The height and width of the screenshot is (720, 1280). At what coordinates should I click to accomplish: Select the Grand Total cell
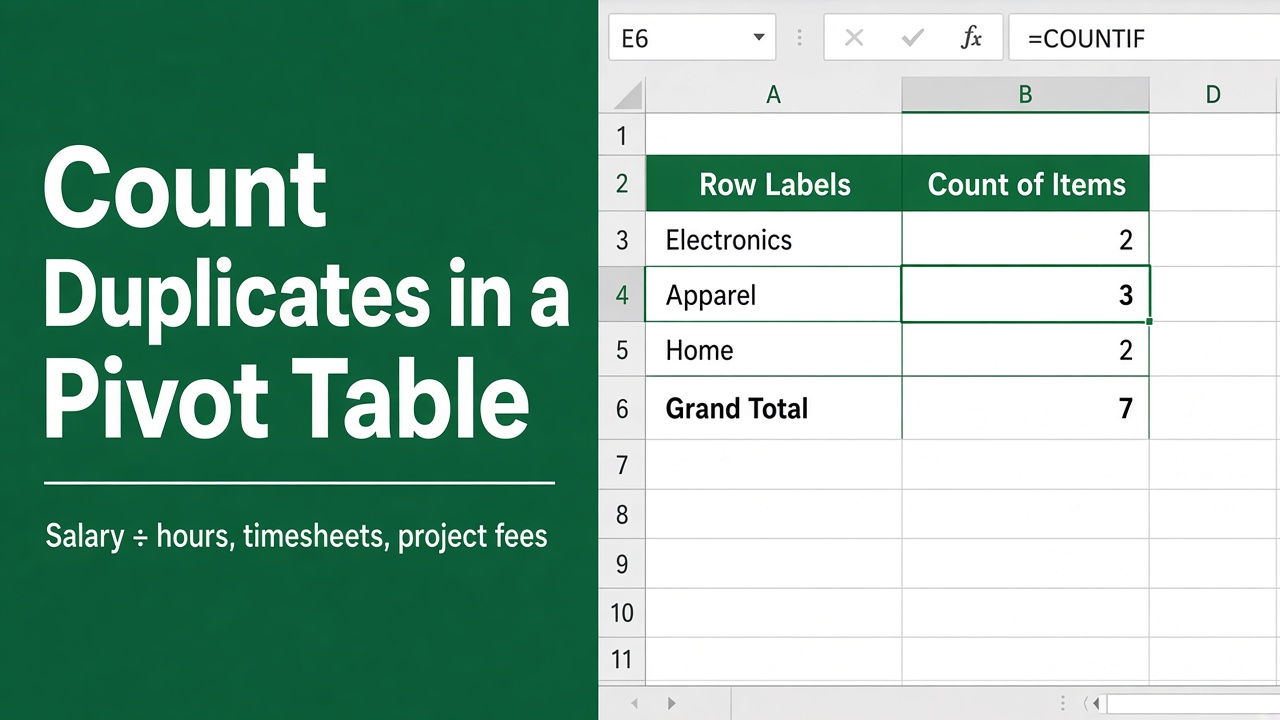click(x=774, y=408)
